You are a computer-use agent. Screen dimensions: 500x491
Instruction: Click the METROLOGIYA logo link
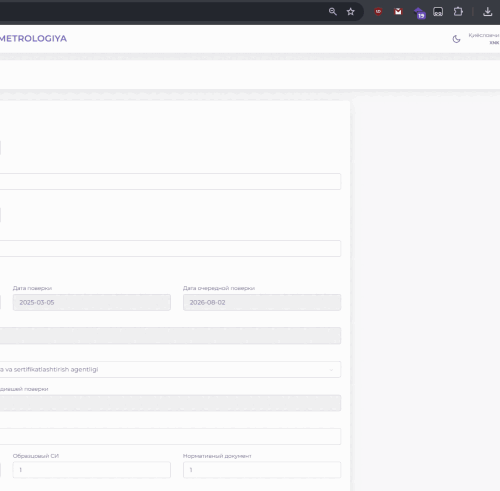(x=33, y=39)
